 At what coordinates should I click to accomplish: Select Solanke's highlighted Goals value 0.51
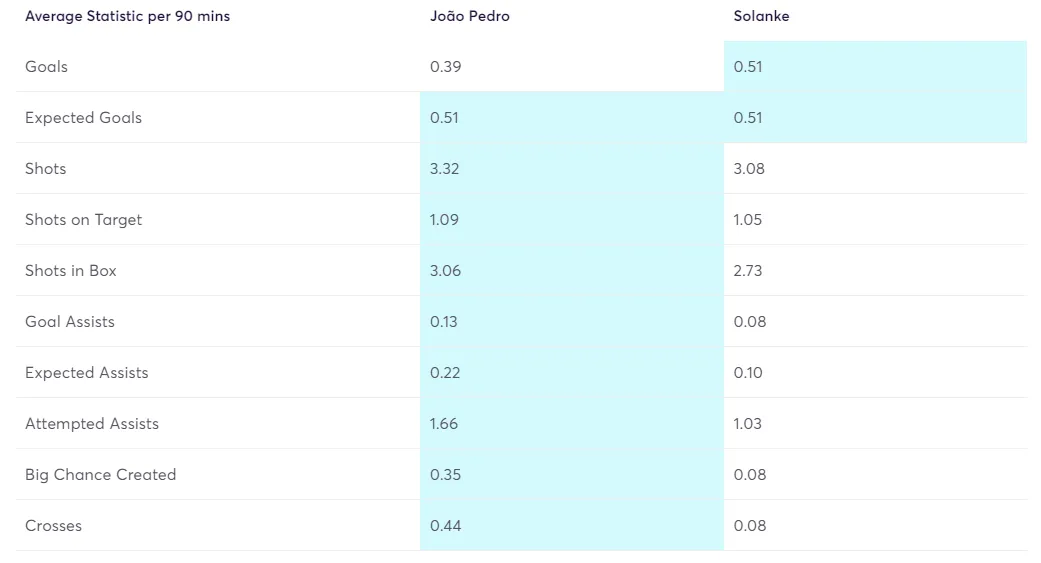coord(748,66)
